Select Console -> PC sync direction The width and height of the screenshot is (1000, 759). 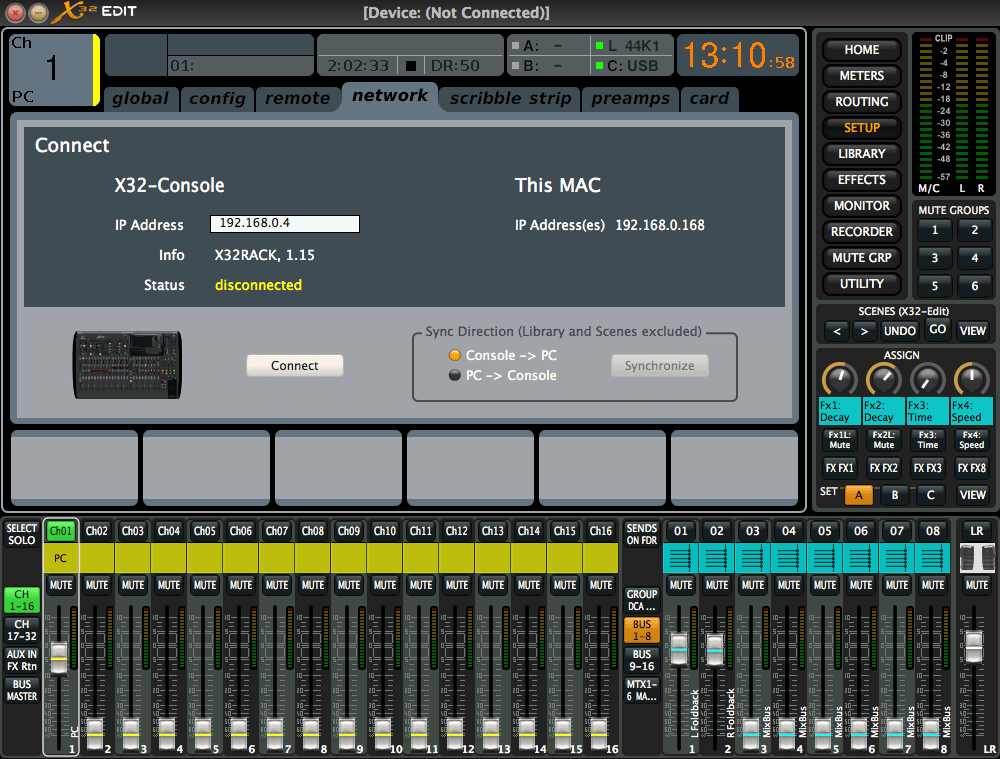pyautogui.click(x=503, y=355)
